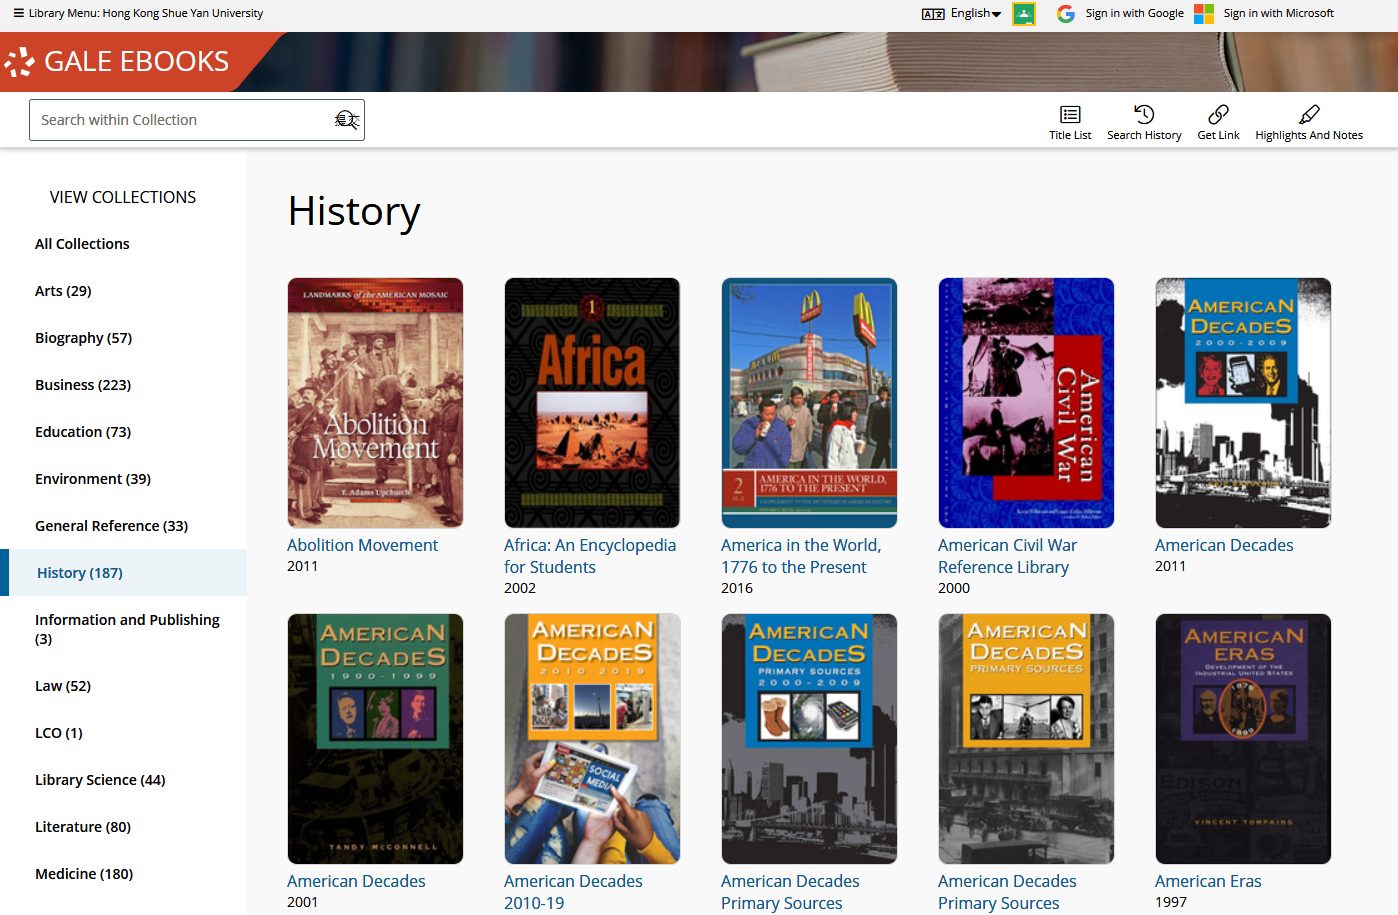Expand Library Menu hamburger
The width and height of the screenshot is (1398, 915).
[18, 14]
